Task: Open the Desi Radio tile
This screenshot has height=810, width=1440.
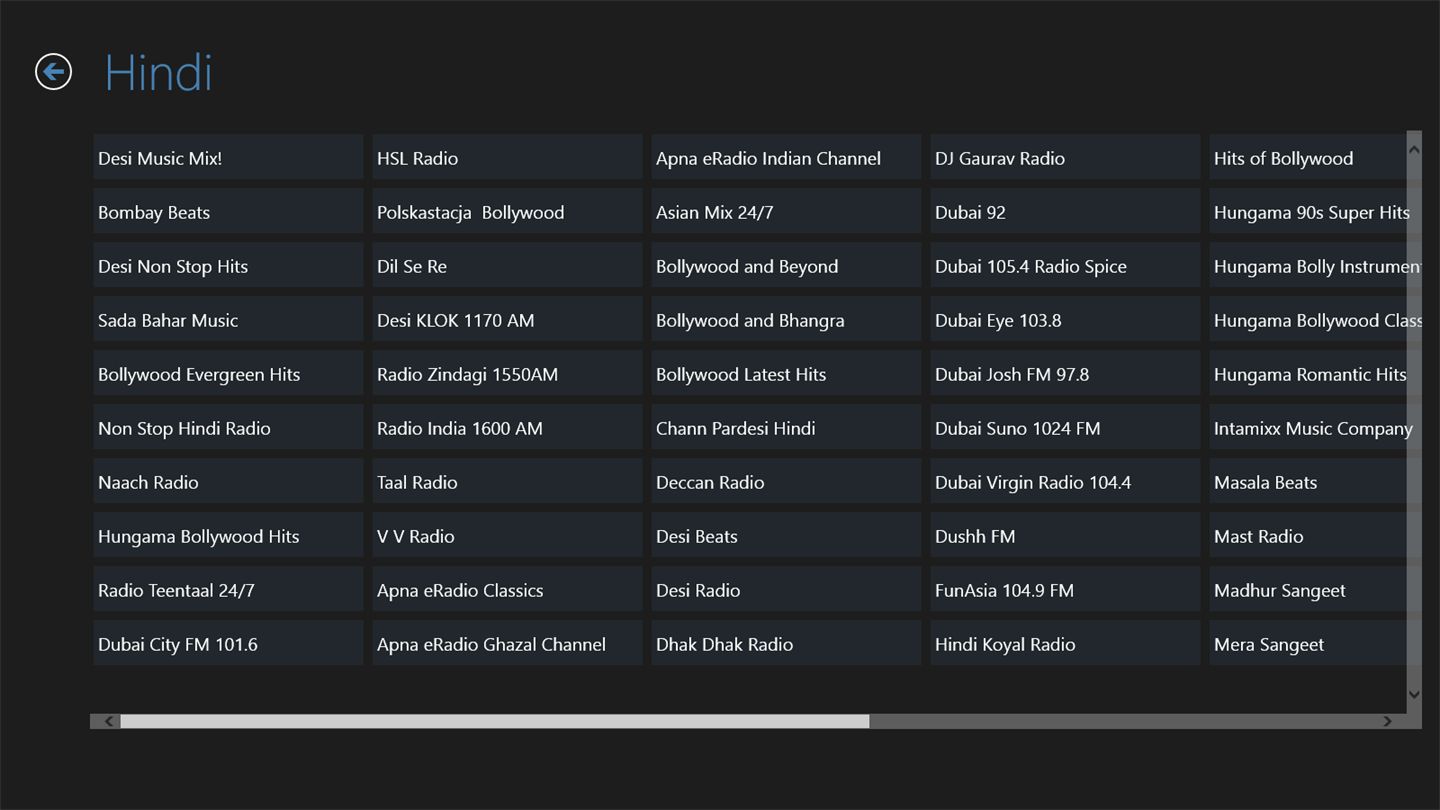Action: click(787, 590)
